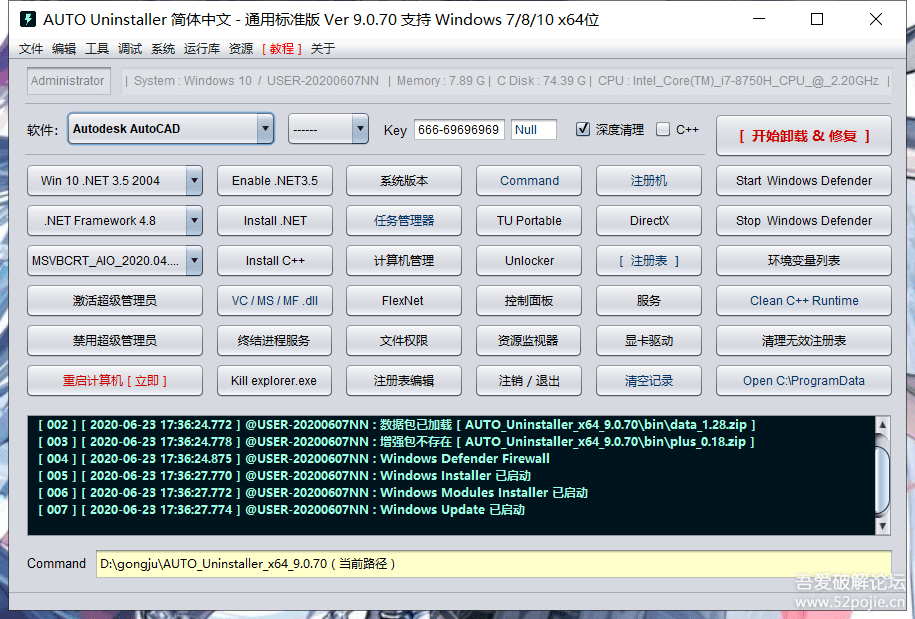Toggle the 深度清理 checkbox
This screenshot has width=915, height=619.
[582, 129]
